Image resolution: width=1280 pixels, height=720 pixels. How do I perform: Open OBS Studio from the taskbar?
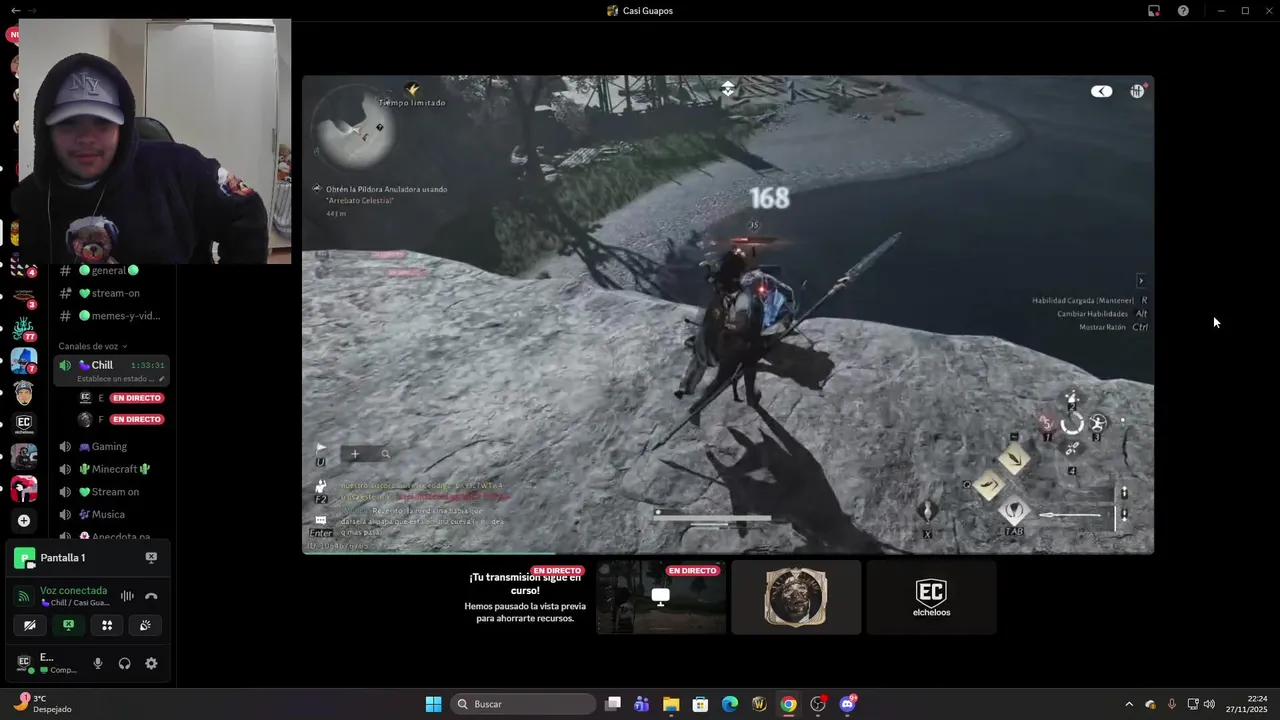click(x=818, y=704)
